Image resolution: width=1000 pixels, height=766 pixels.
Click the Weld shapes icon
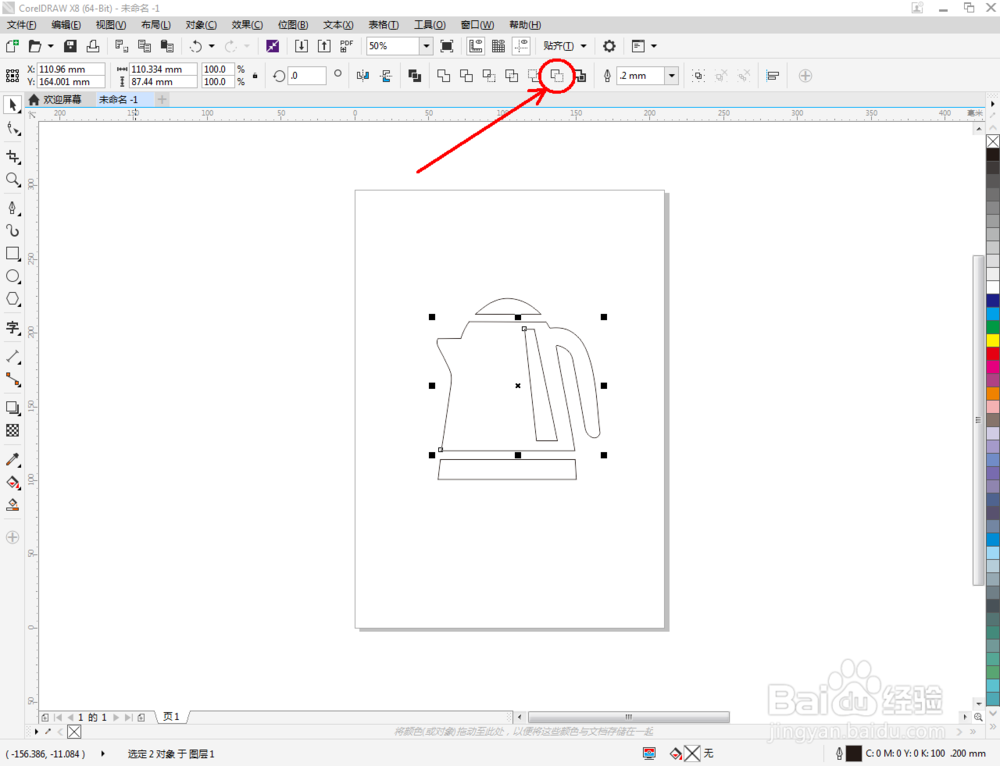[443, 76]
